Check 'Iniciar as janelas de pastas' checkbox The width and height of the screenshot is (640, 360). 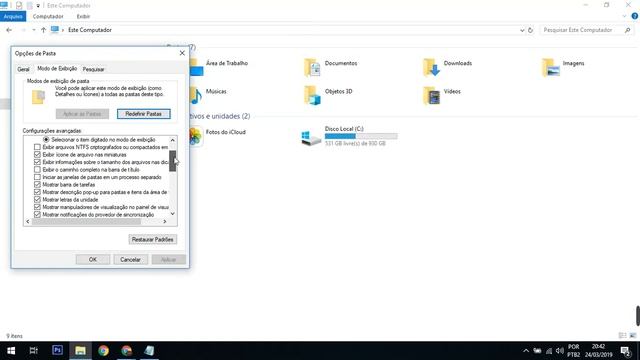[37, 177]
